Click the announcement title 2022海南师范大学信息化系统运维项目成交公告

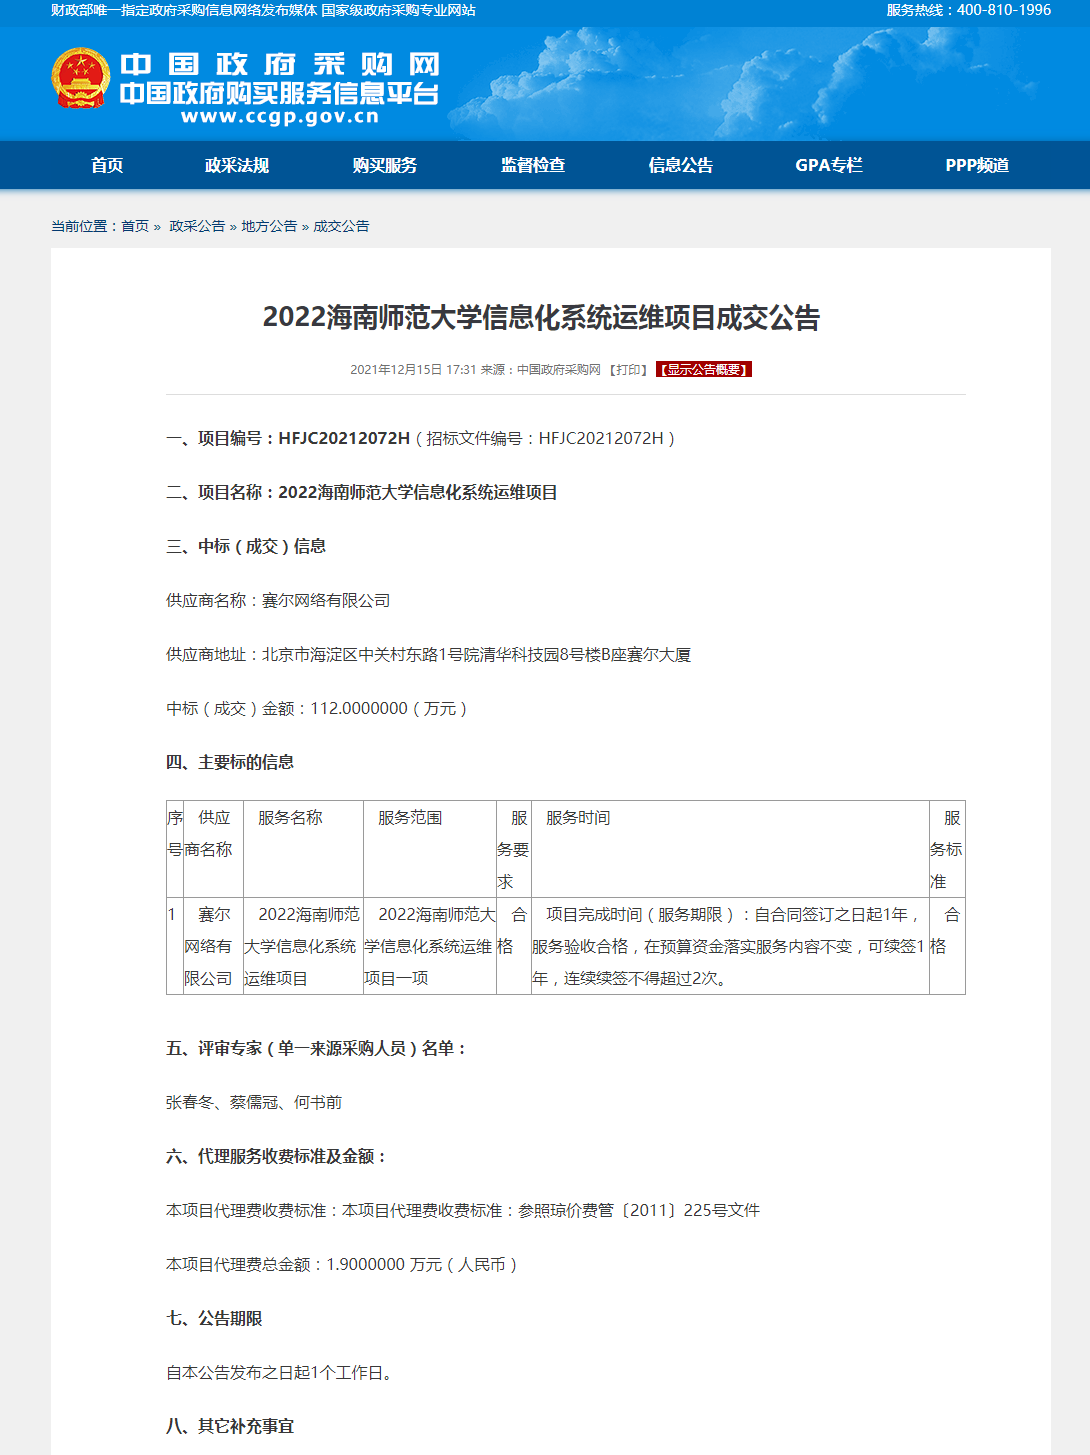(x=541, y=318)
